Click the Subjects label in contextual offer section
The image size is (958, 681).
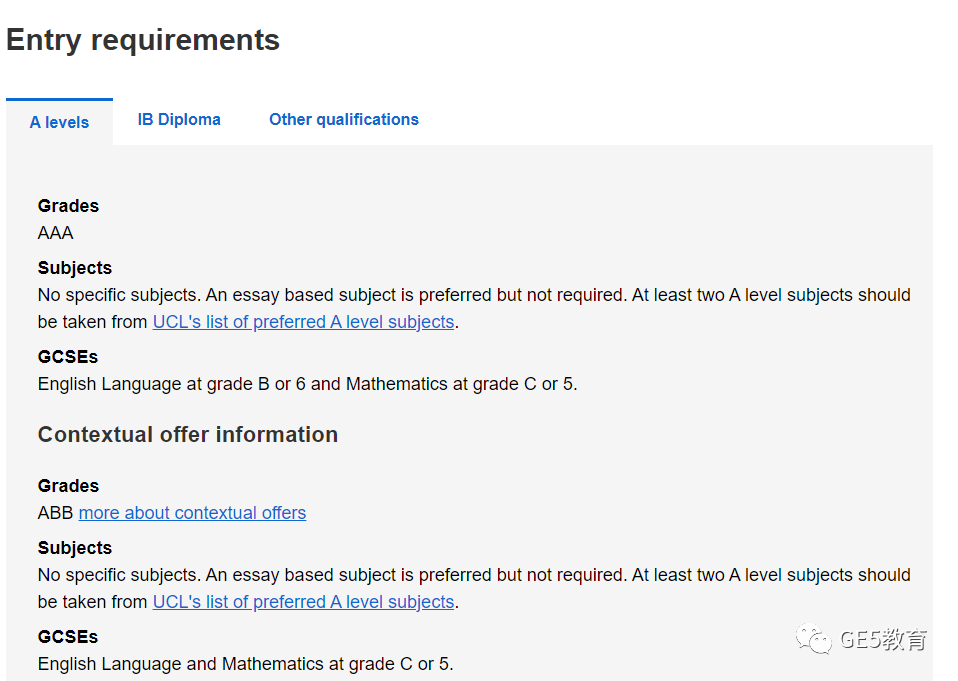tap(75, 548)
